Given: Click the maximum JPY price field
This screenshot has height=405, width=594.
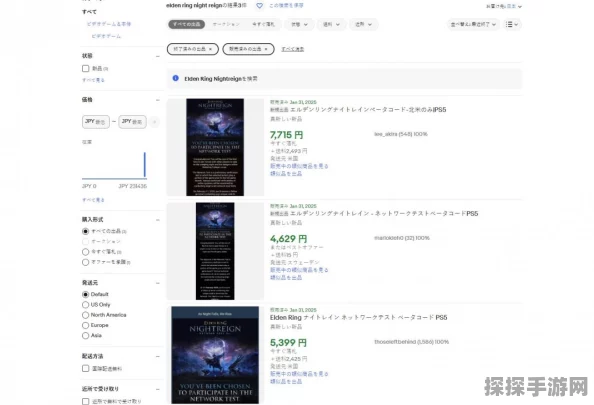Looking at the screenshot, I should pyautogui.click(x=132, y=122).
